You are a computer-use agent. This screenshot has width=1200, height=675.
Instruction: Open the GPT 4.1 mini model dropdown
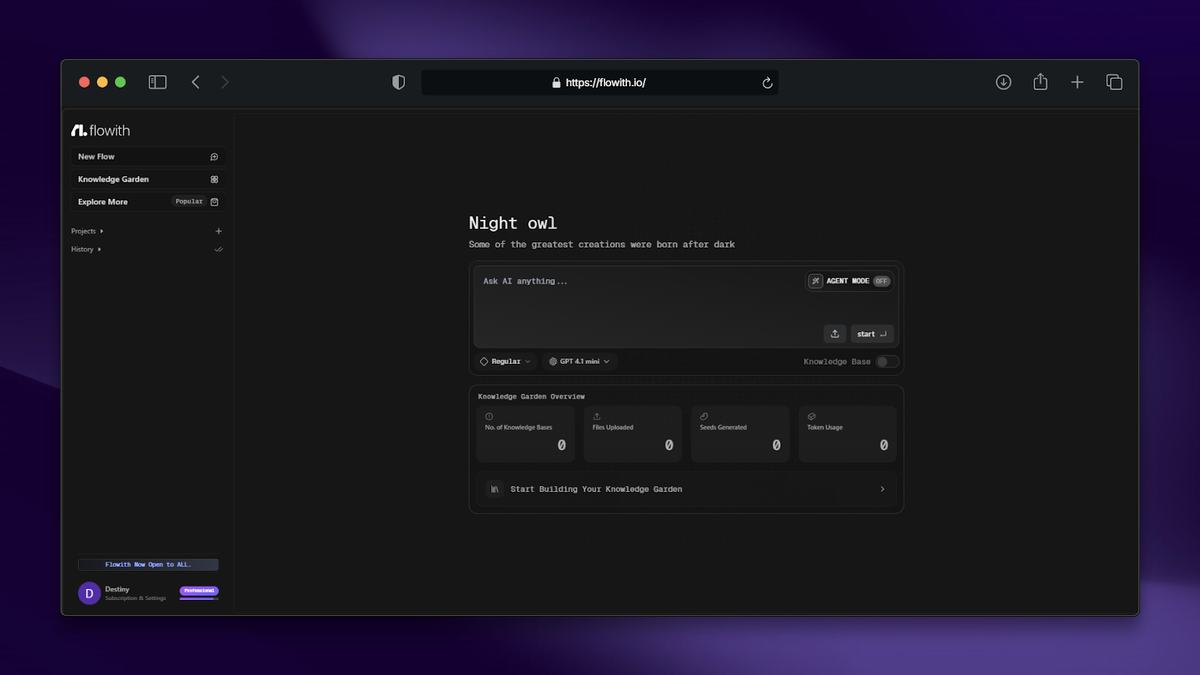[580, 361]
